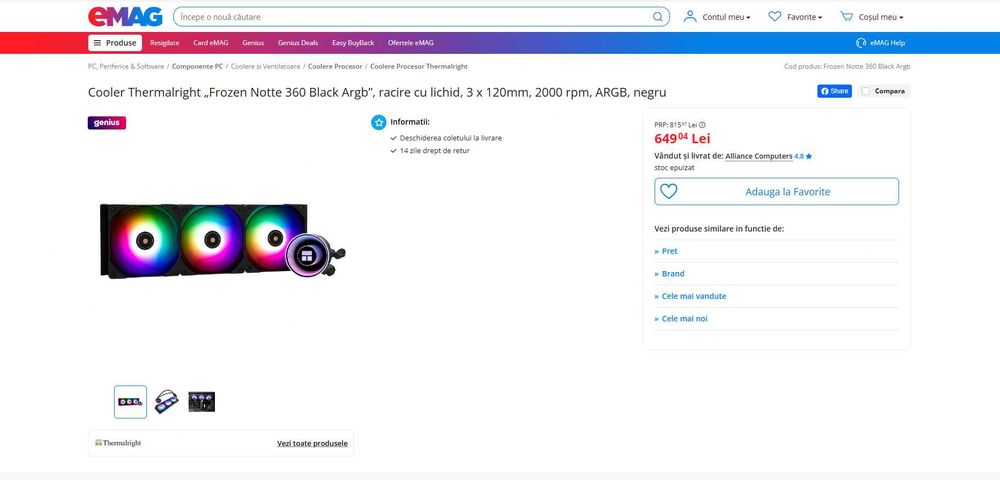
Task: Click the search magnifier icon
Action: click(x=658, y=17)
